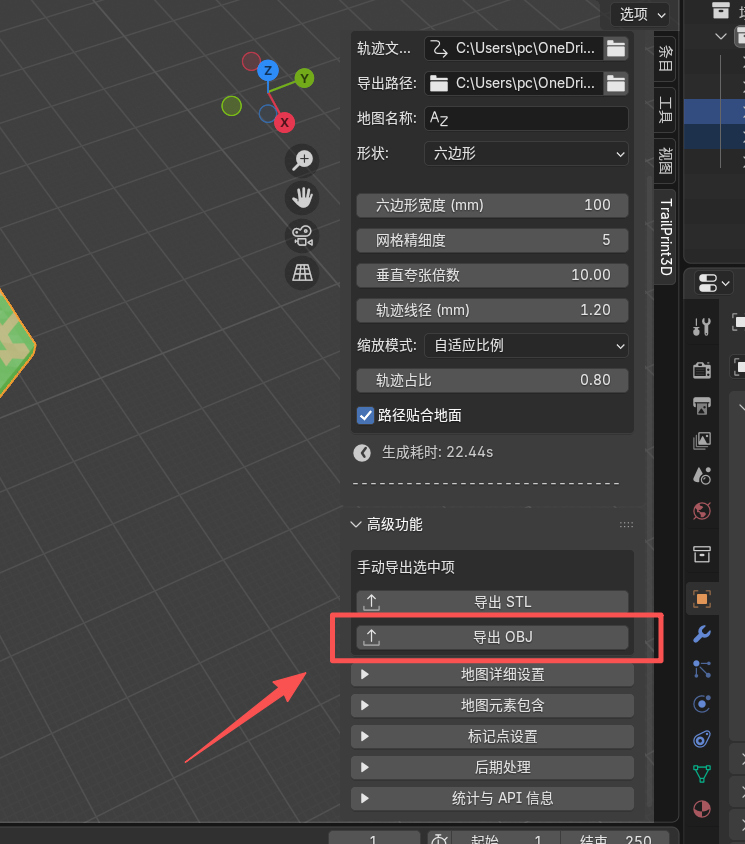
Task: Expand 统计与 API 信息 section
Action: pyautogui.click(x=492, y=798)
